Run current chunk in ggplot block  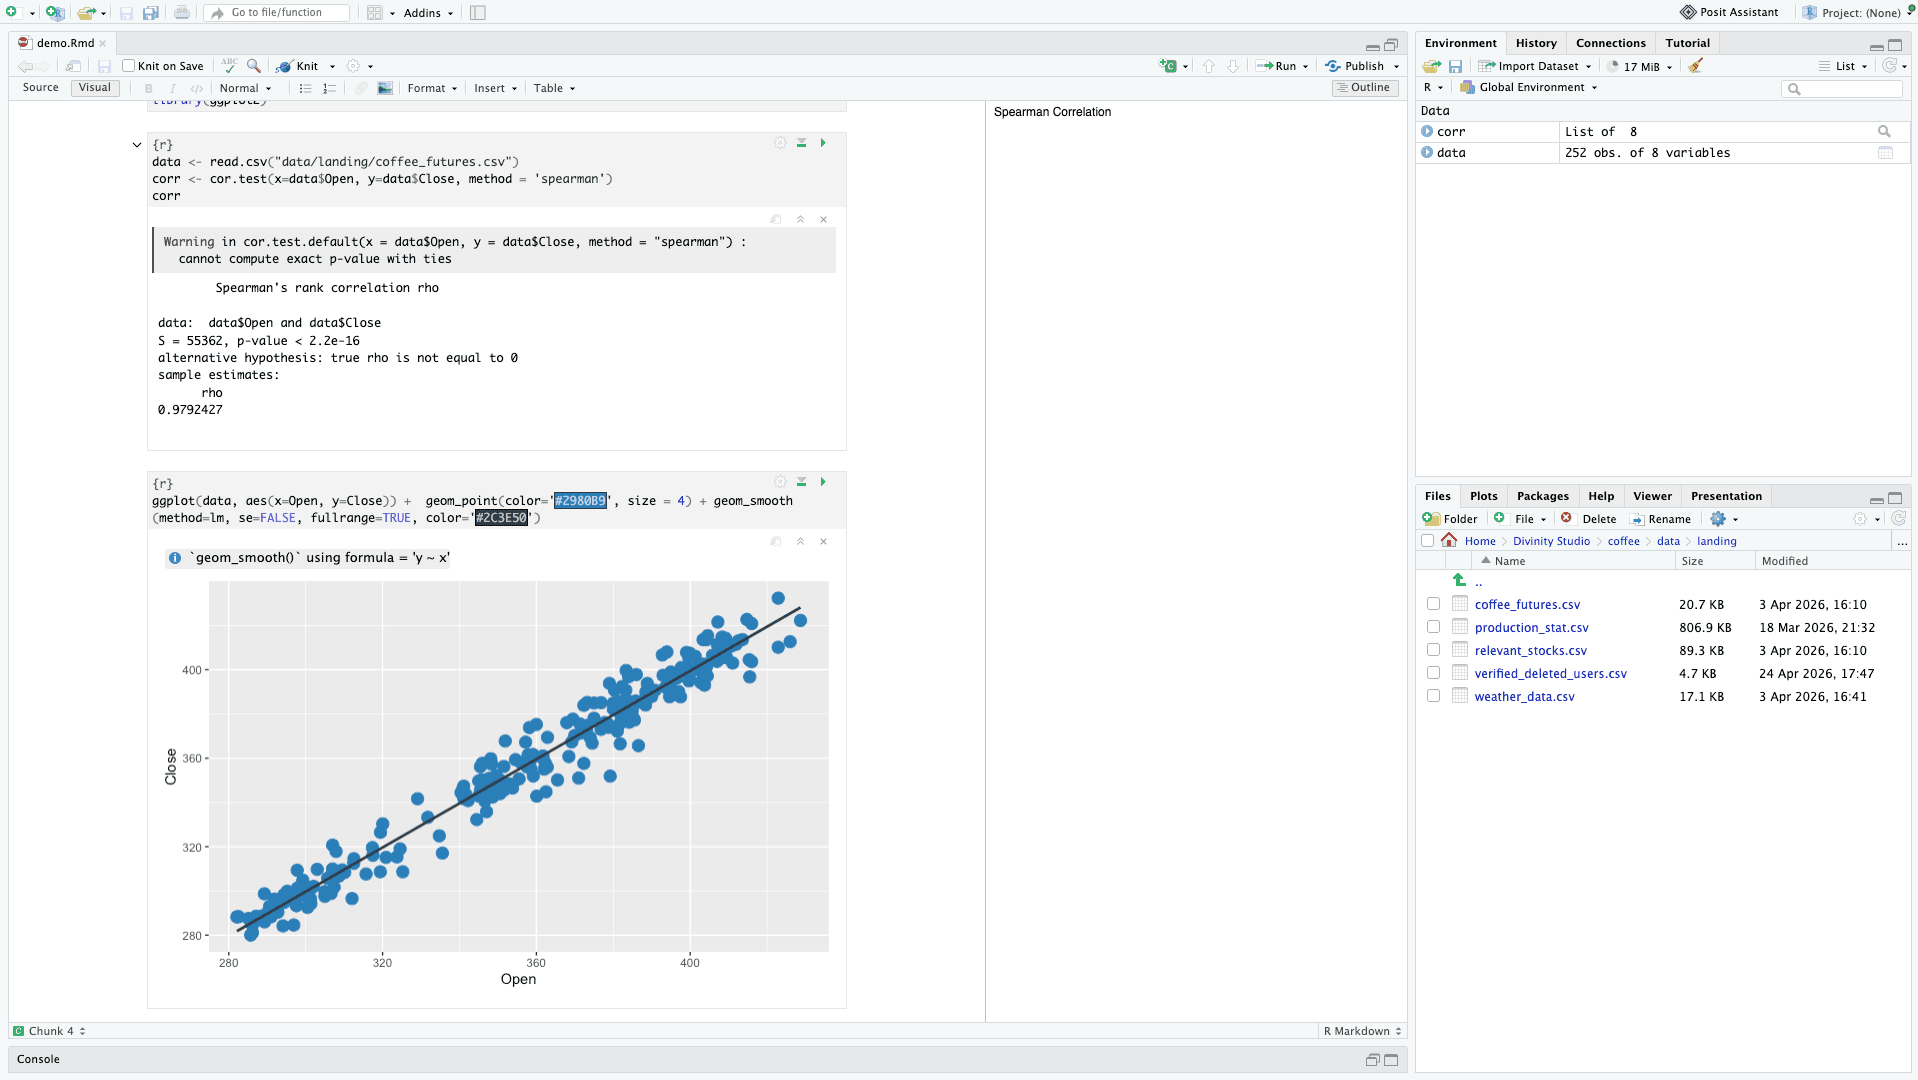coord(823,482)
